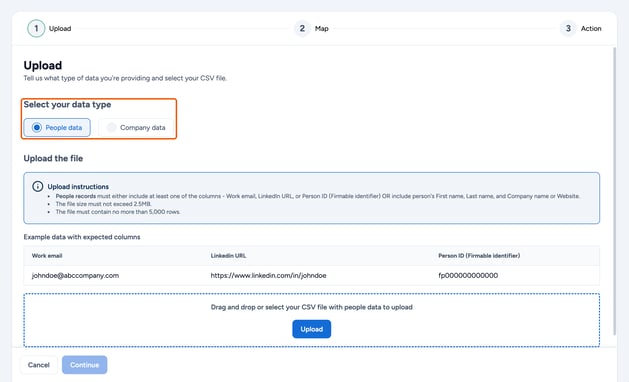This screenshot has width=629, height=382.
Task: Click the 'no more than 5,000 rows' line
Action: pyautogui.click(x=118, y=212)
